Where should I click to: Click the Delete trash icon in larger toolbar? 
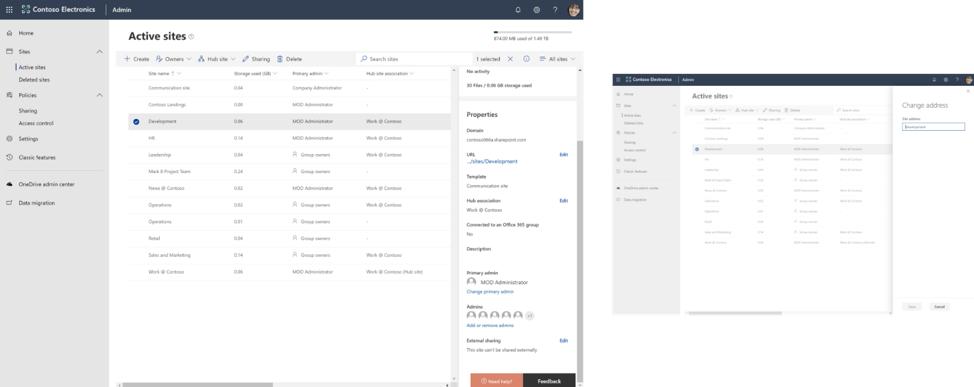coord(280,59)
